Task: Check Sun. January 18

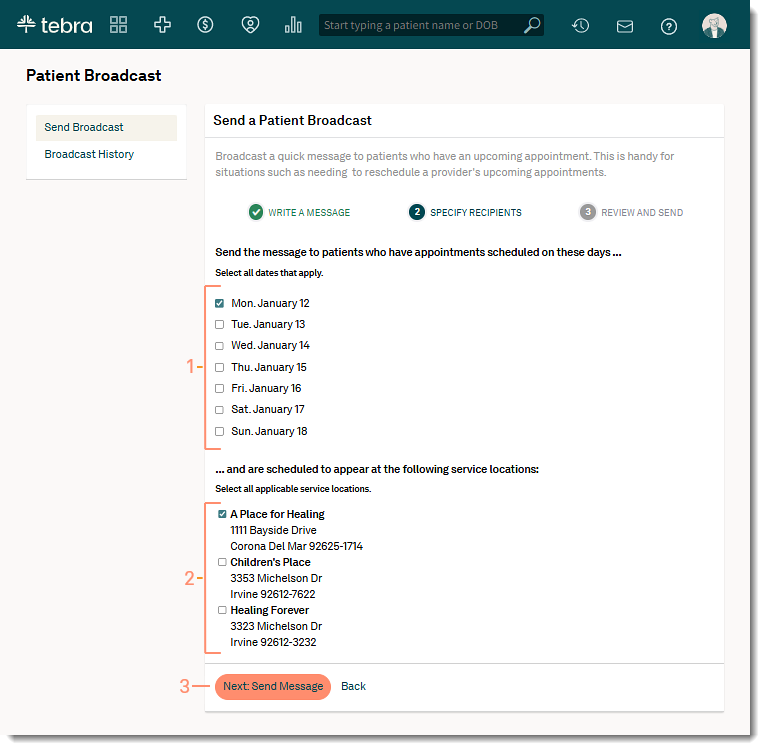Action: tap(220, 432)
